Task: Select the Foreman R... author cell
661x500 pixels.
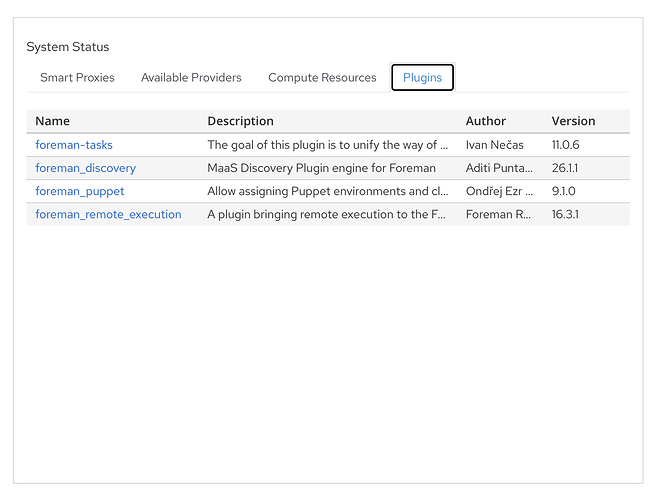Action: 498,215
